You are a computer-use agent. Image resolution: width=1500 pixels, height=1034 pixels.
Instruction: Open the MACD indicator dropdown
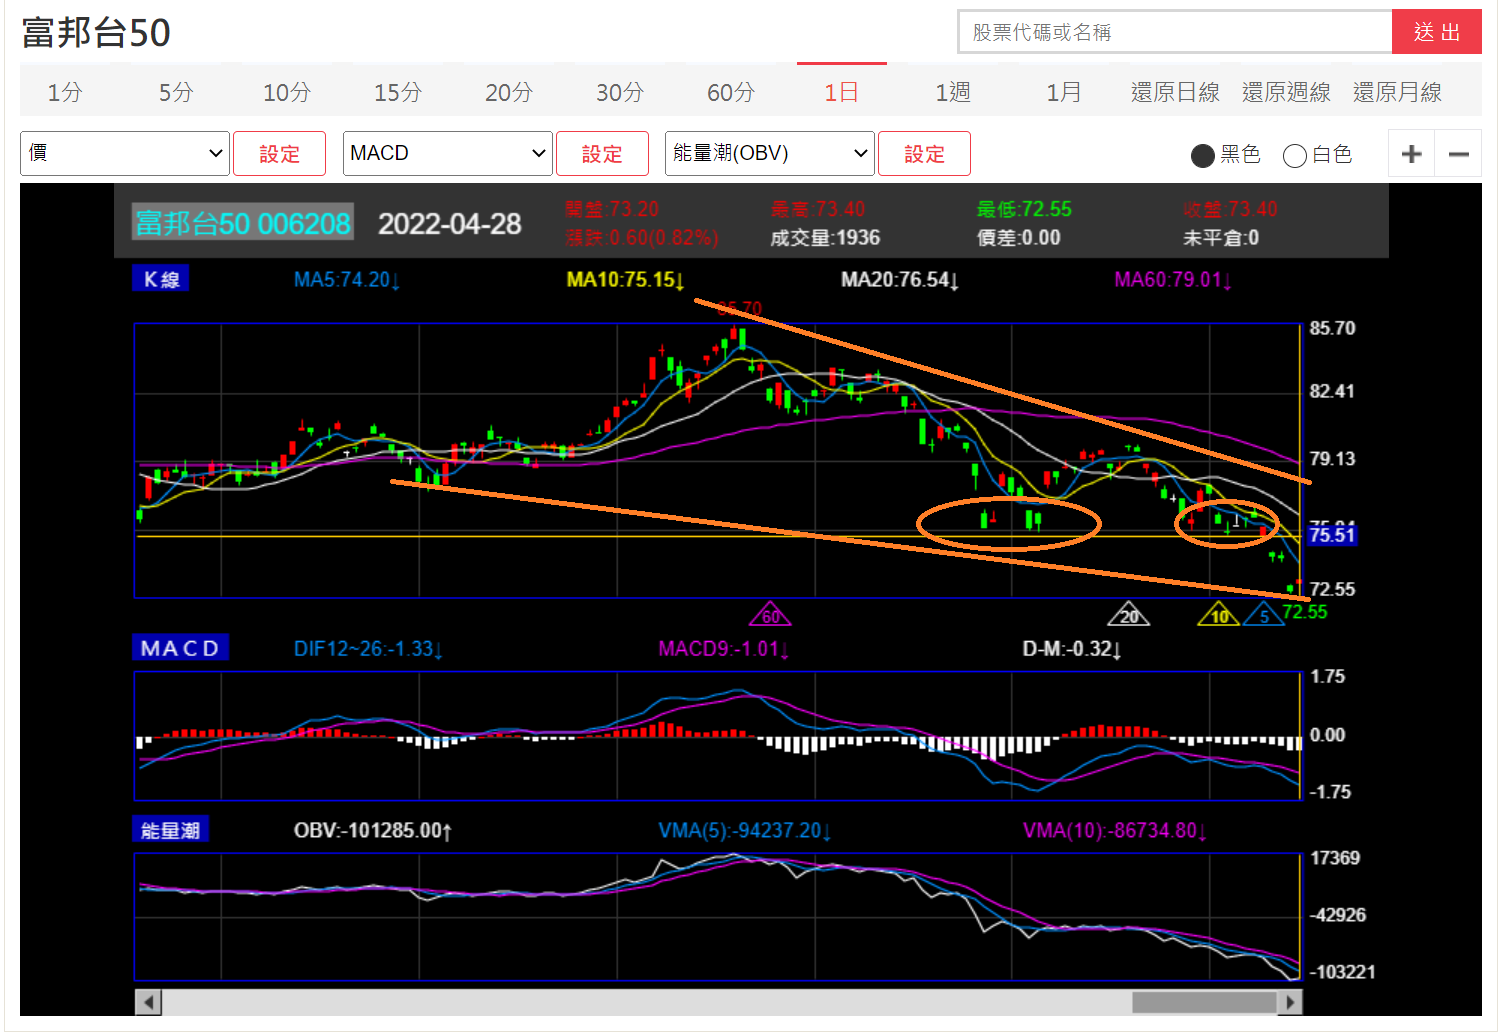[x=448, y=153]
